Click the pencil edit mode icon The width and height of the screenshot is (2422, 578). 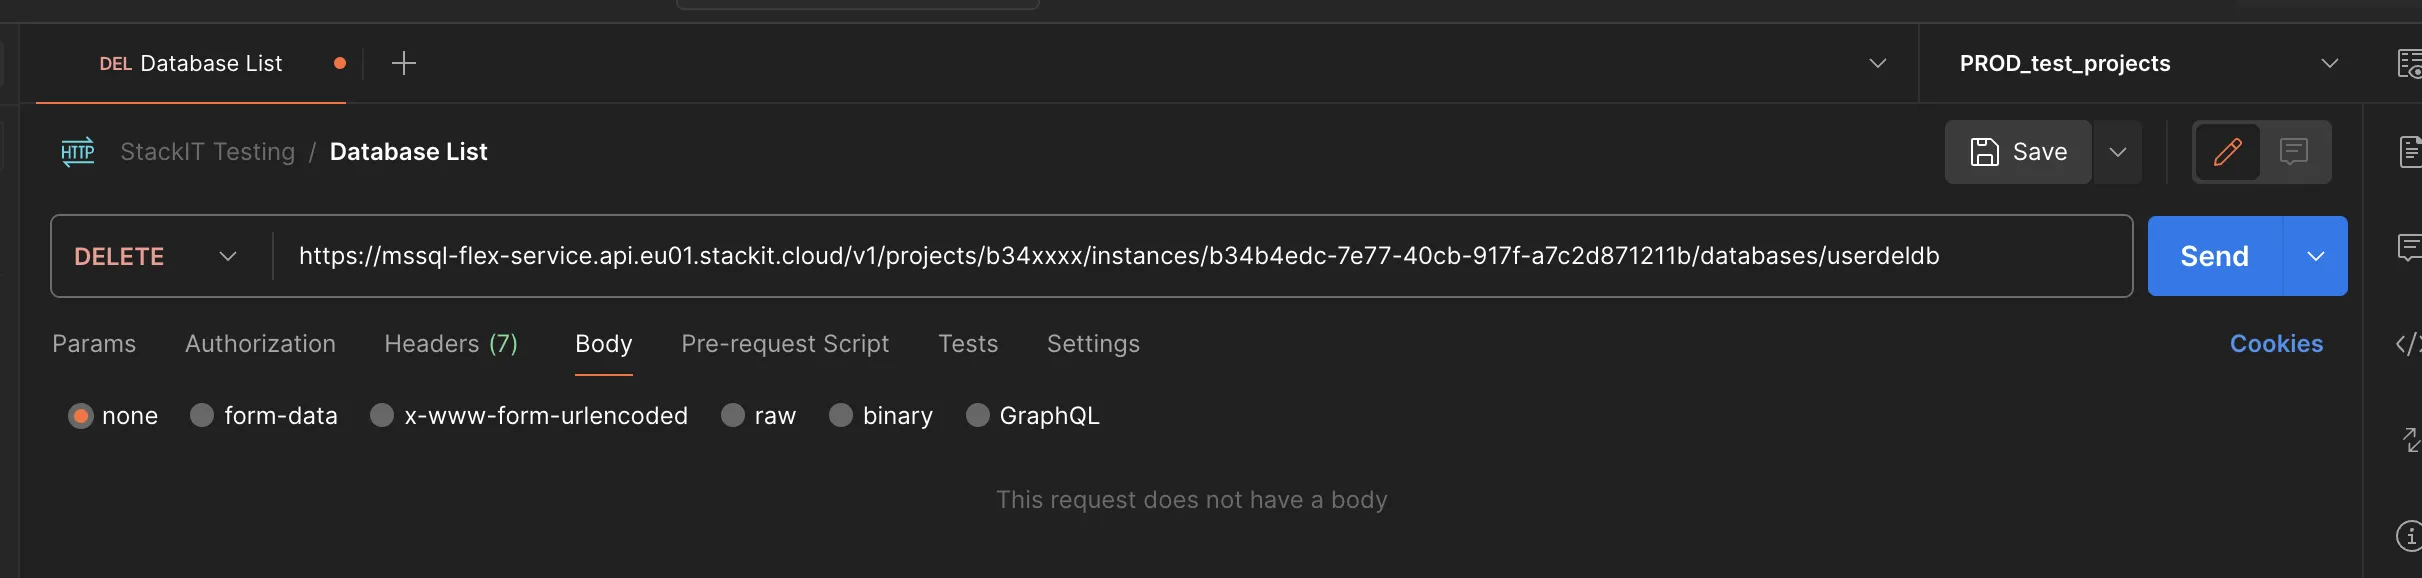tap(2227, 152)
